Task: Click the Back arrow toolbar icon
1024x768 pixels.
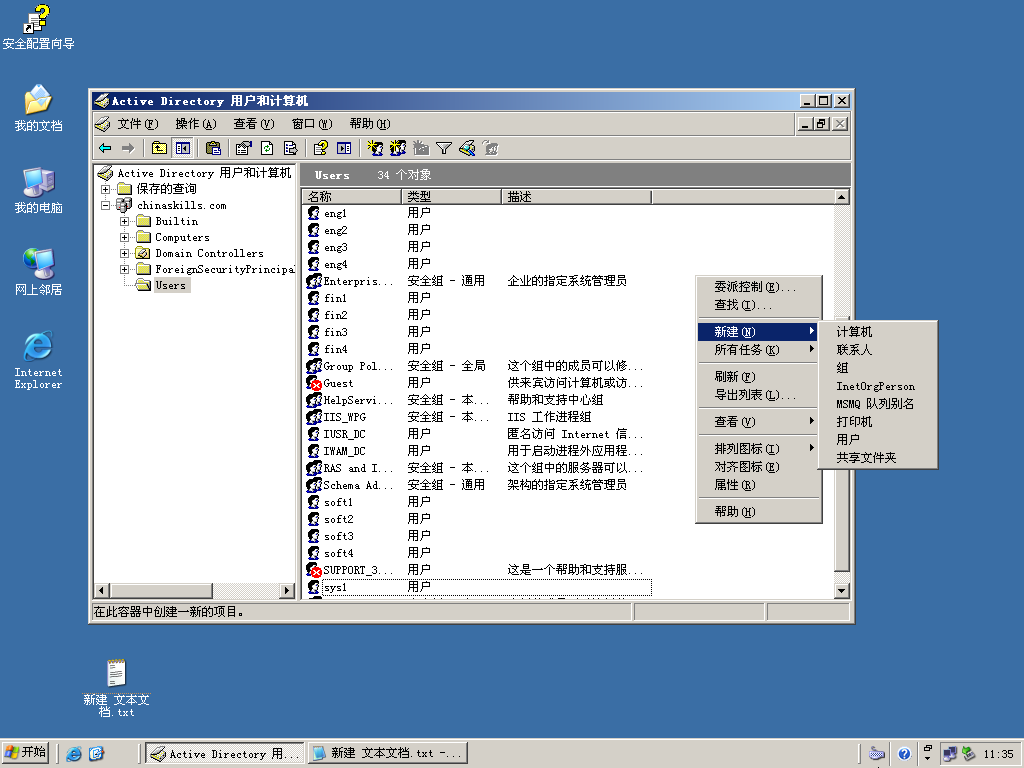Action: pyautogui.click(x=105, y=148)
